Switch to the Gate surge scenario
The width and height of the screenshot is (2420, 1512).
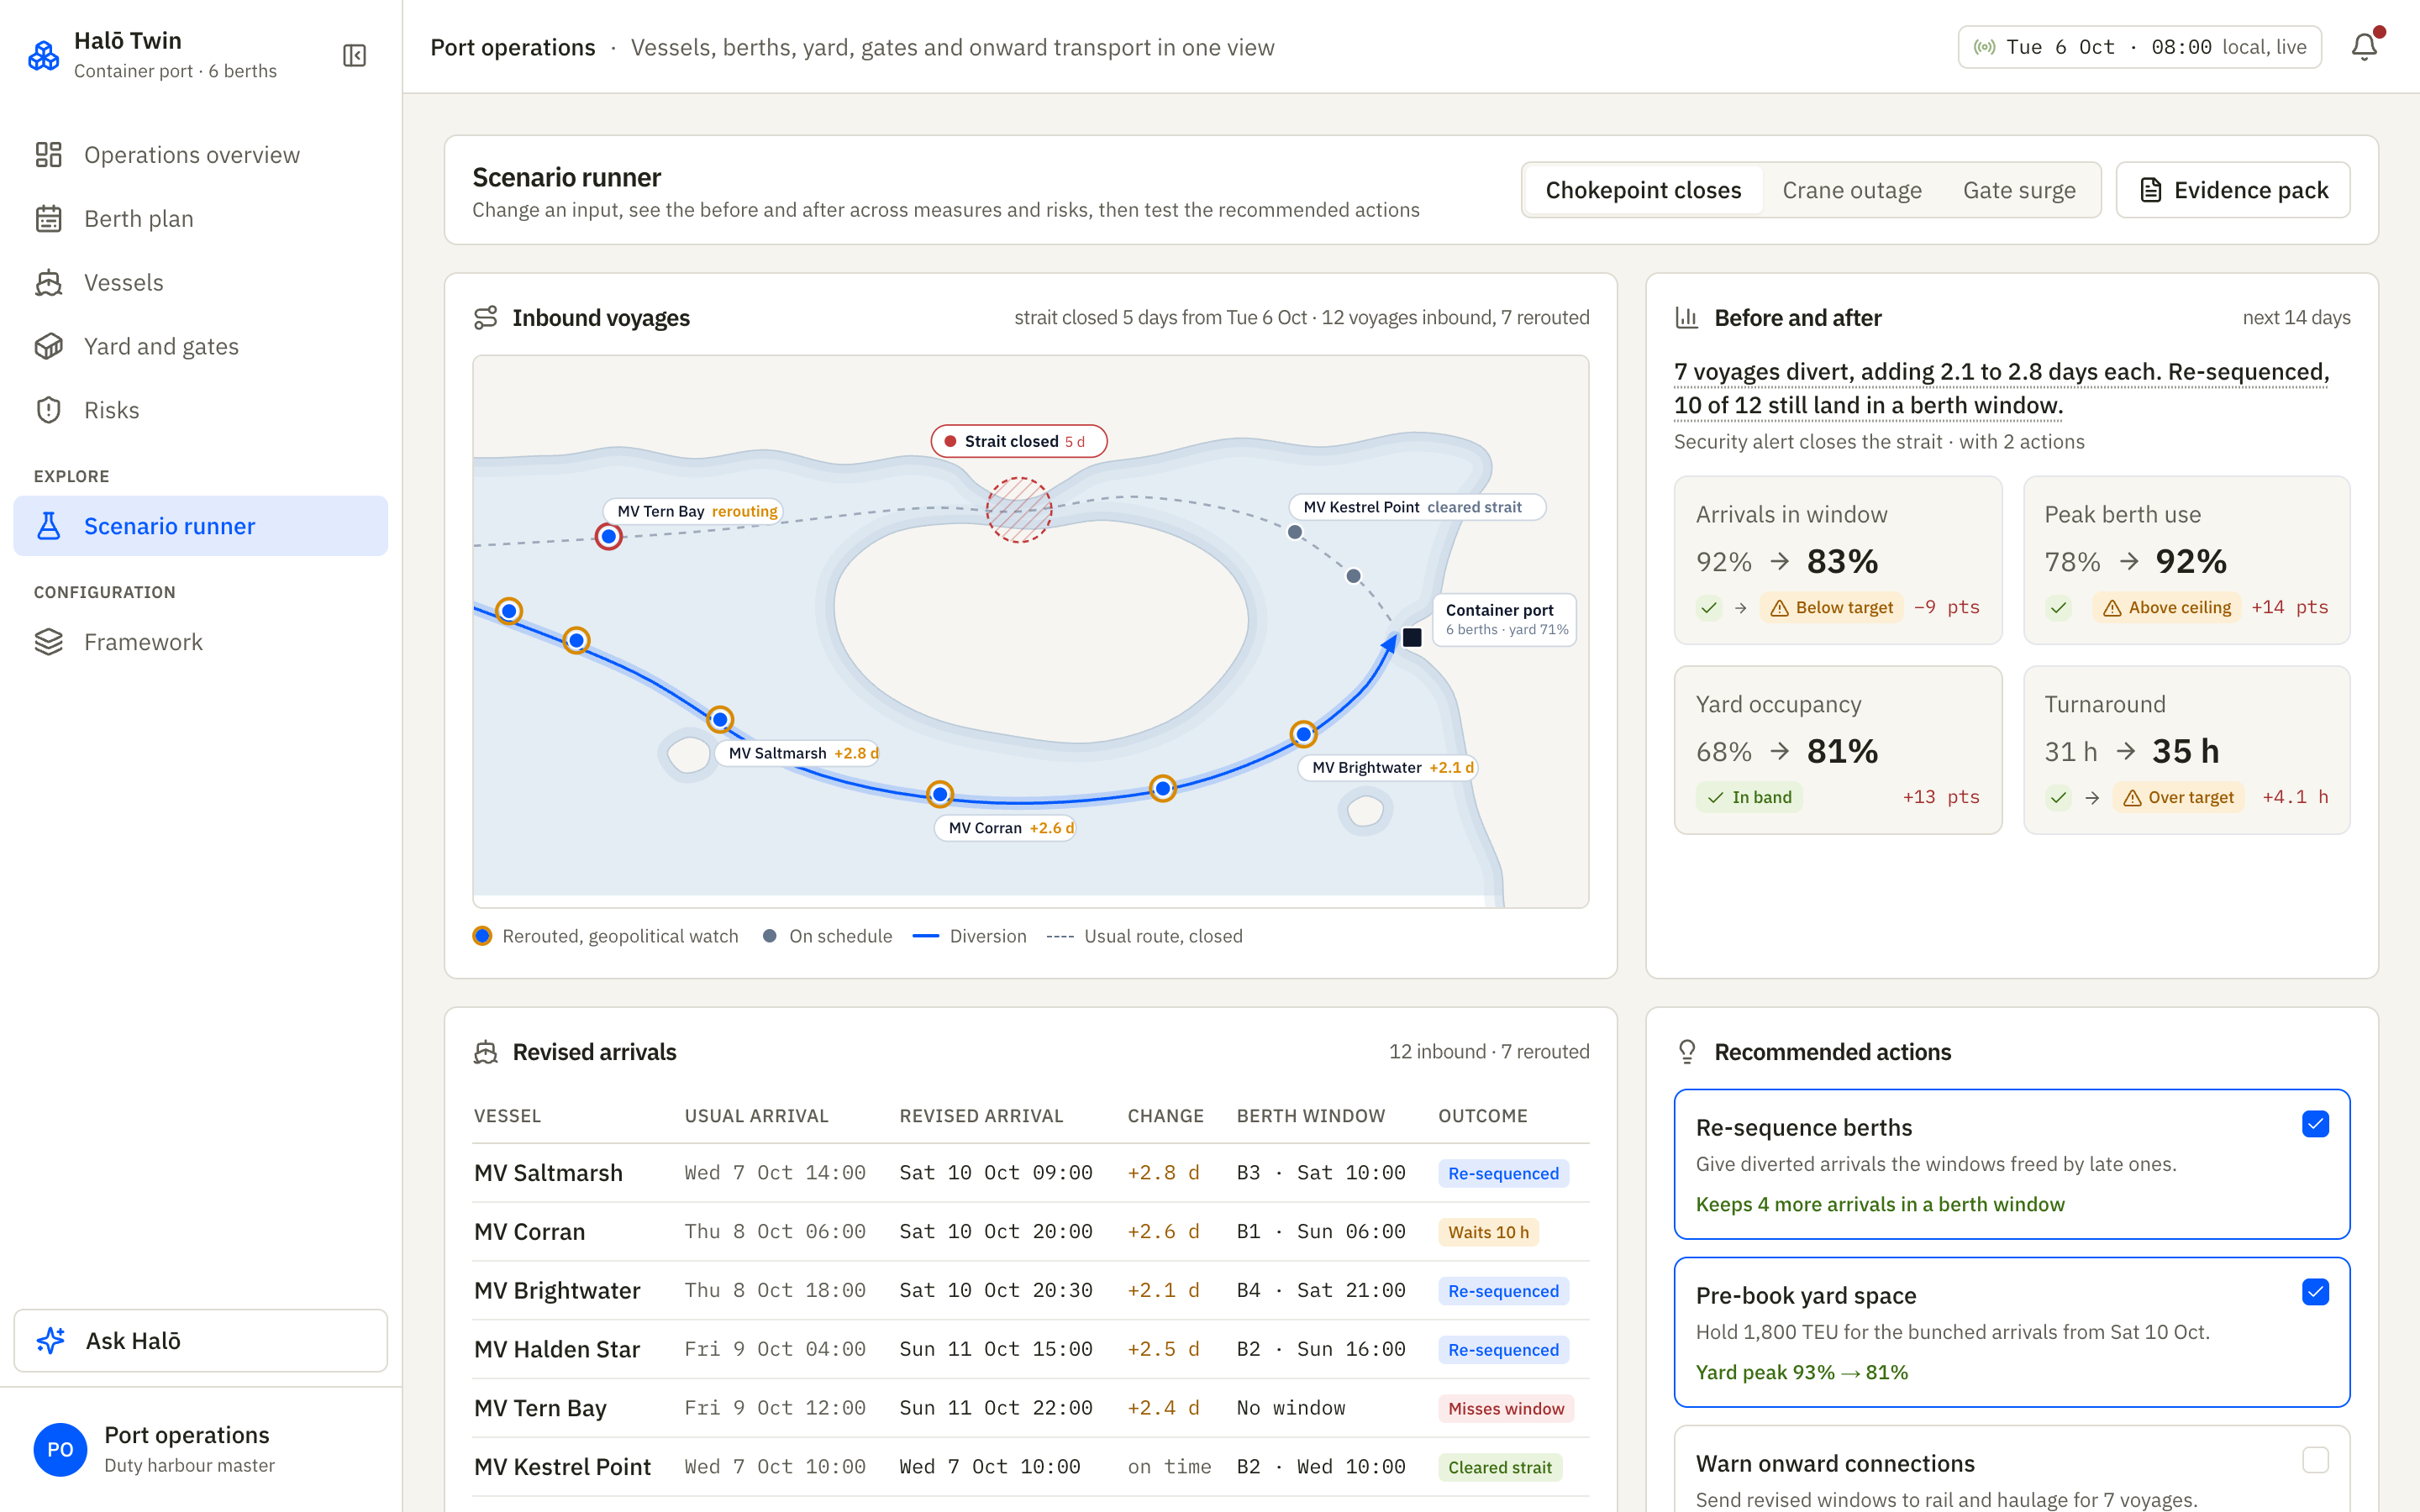click(2019, 190)
